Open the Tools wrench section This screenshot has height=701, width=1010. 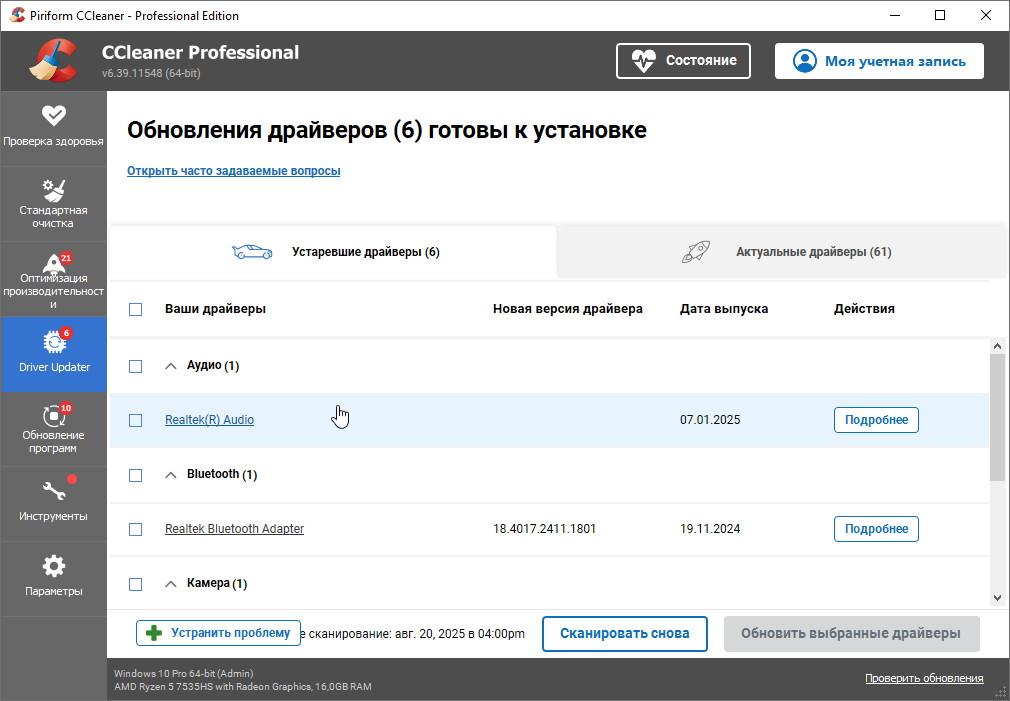53,503
